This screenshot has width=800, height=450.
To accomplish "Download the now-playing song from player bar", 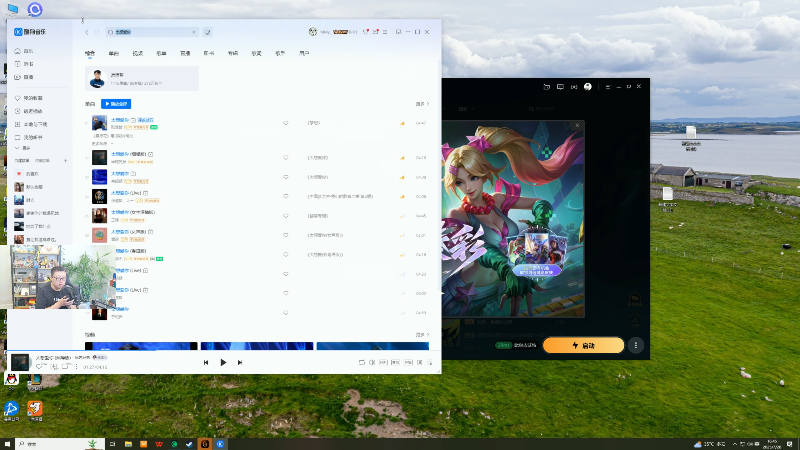I will point(54,367).
